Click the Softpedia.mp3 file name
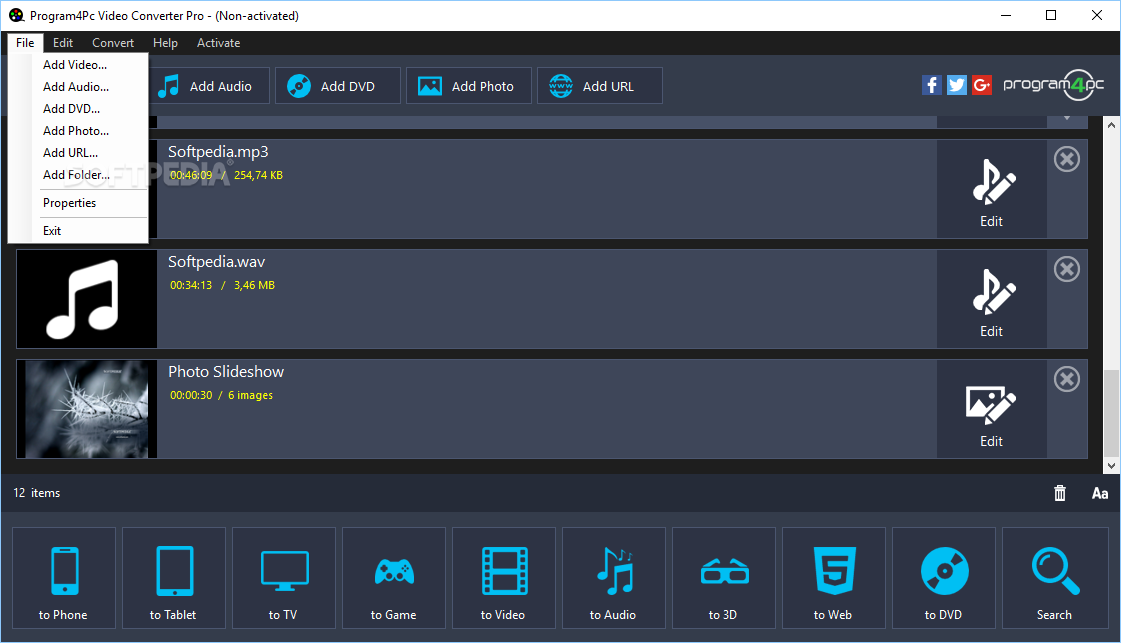Viewport: 1121px width, 643px height. pos(218,152)
